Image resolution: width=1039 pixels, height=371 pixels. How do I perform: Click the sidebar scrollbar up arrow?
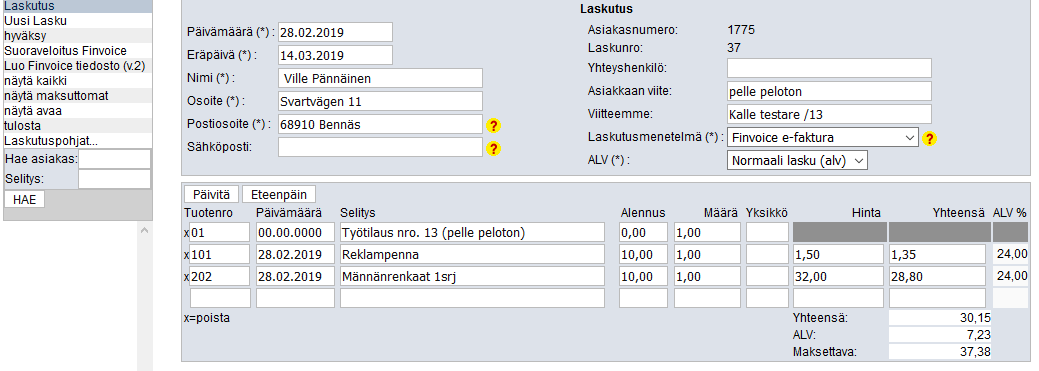click(144, 230)
